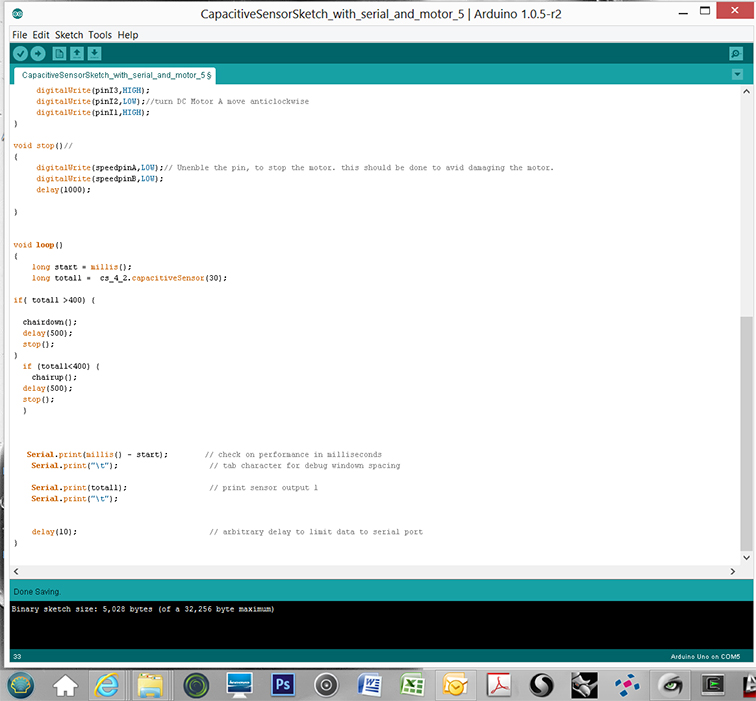The image size is (756, 701).
Task: Click the rhinoceros icon in taskbar
Action: click(584, 685)
